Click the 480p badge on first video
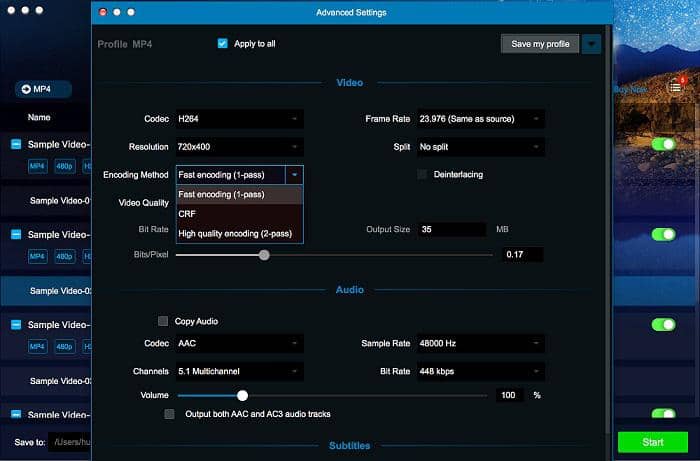The height and width of the screenshot is (461, 700). [x=64, y=166]
